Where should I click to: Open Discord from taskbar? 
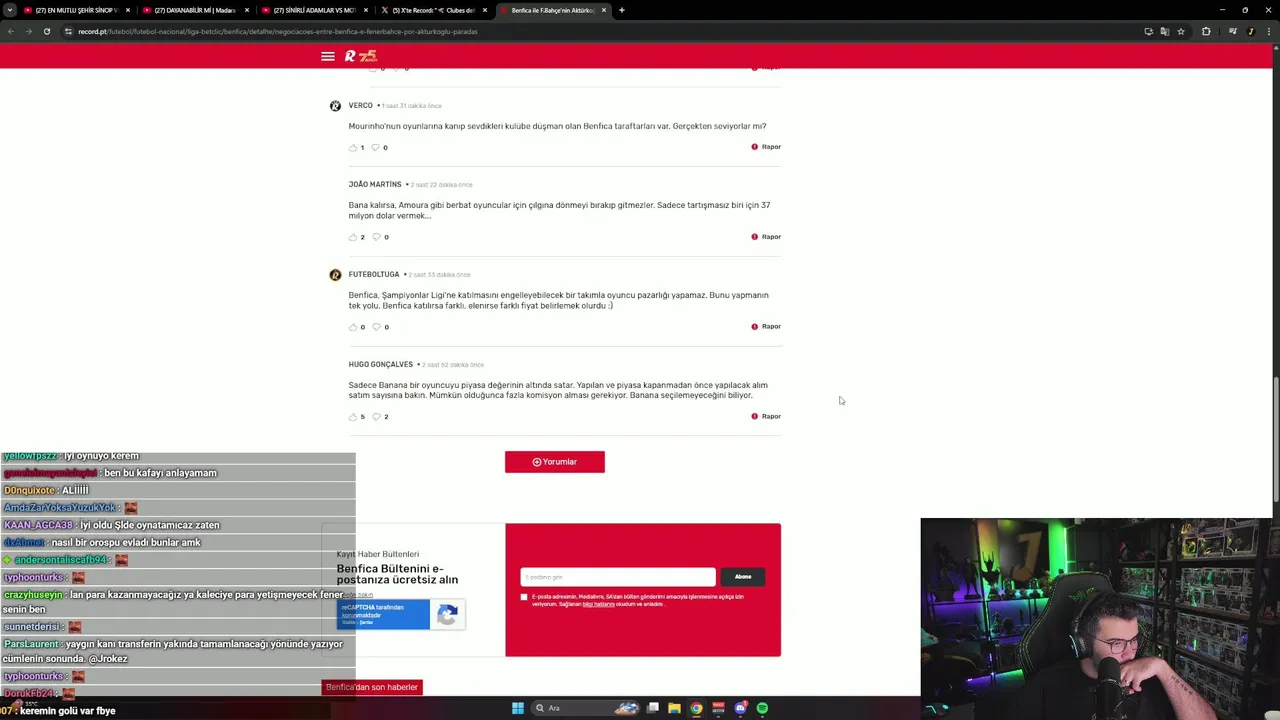741,708
